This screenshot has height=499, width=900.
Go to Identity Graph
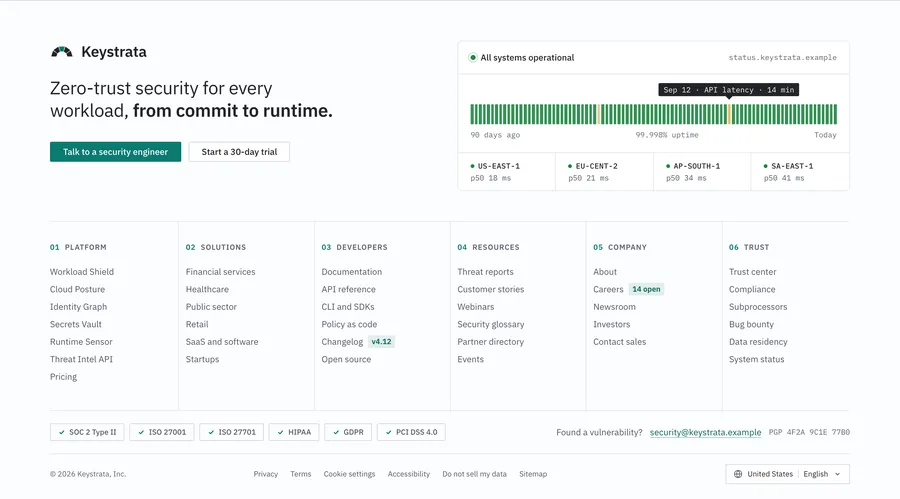click(79, 307)
